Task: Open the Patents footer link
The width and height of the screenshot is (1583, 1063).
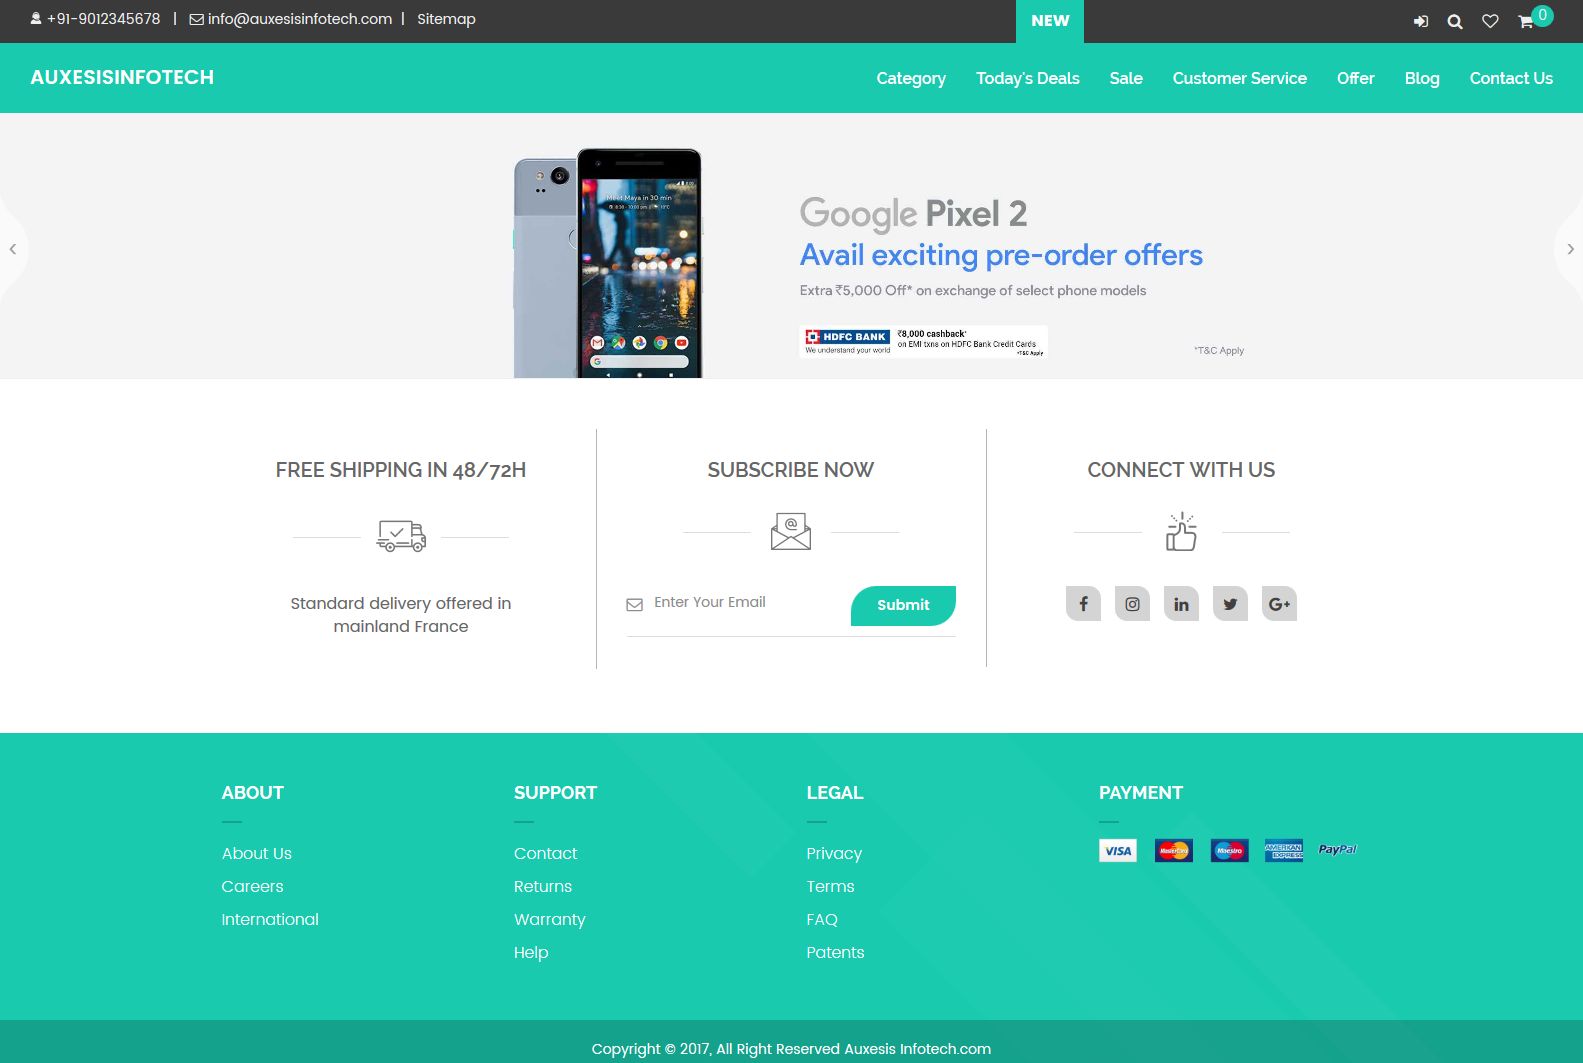Action: (x=835, y=952)
